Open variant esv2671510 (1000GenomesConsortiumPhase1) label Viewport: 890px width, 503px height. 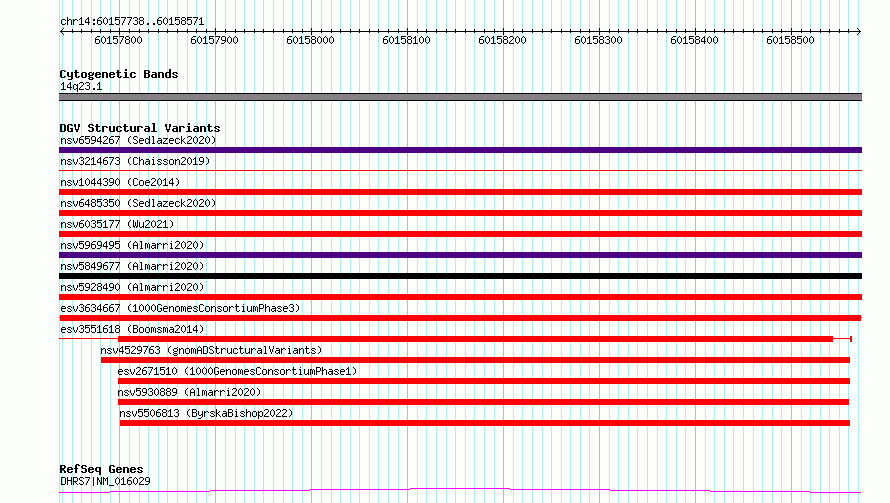[x=237, y=371]
